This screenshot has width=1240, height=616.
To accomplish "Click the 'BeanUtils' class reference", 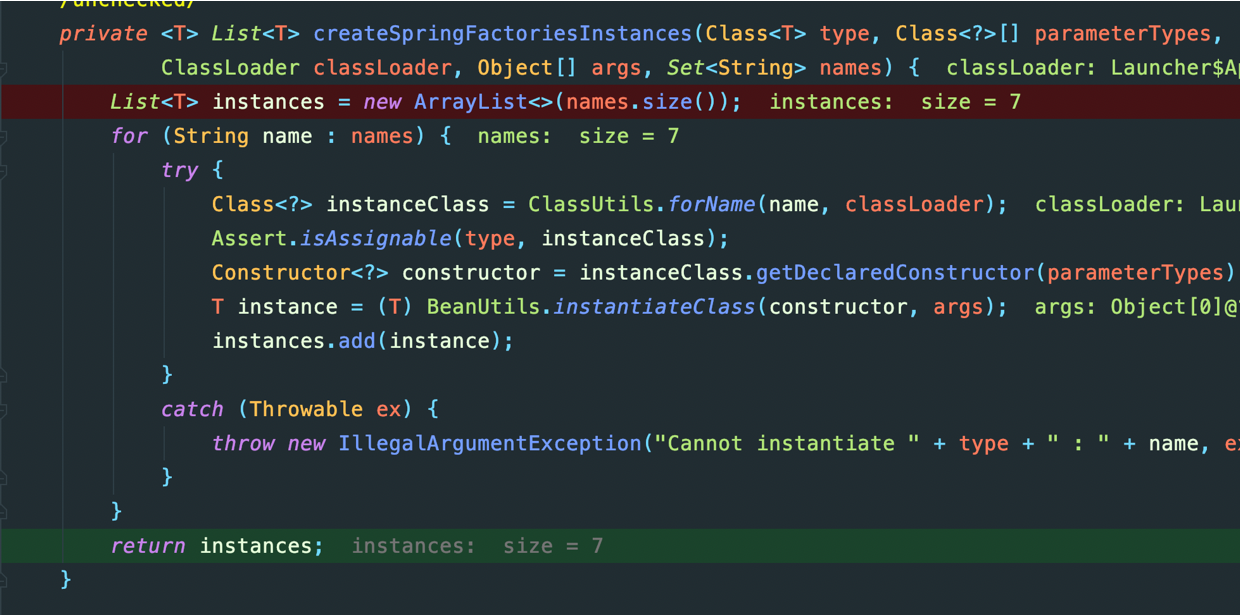I will (483, 306).
